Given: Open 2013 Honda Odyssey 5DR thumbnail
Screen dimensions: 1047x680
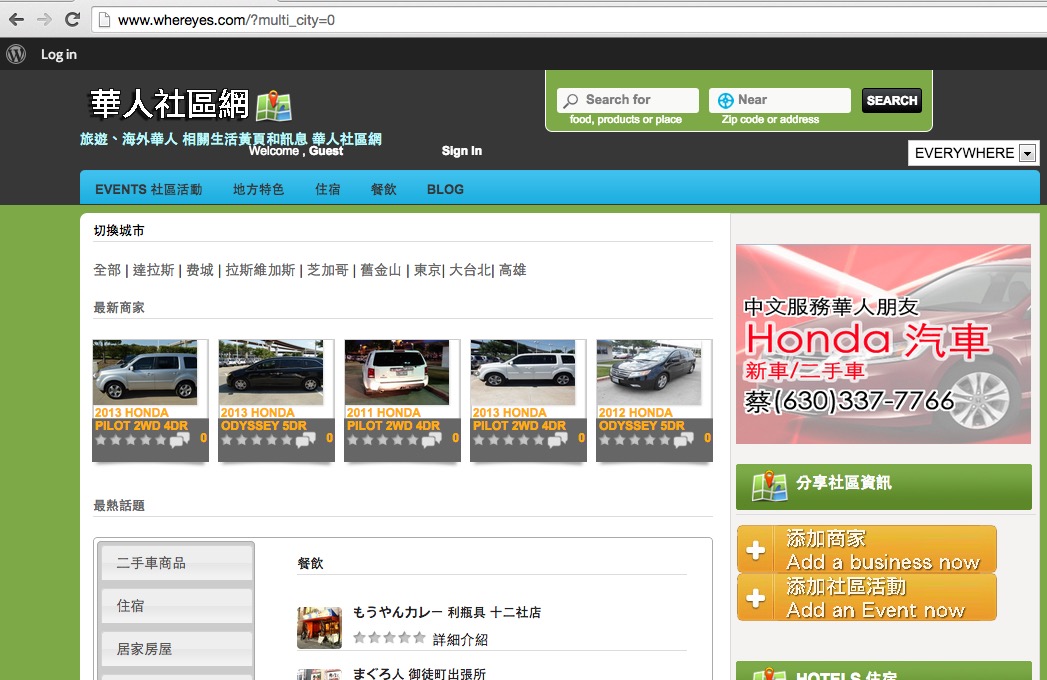Looking at the screenshot, I should (271, 372).
